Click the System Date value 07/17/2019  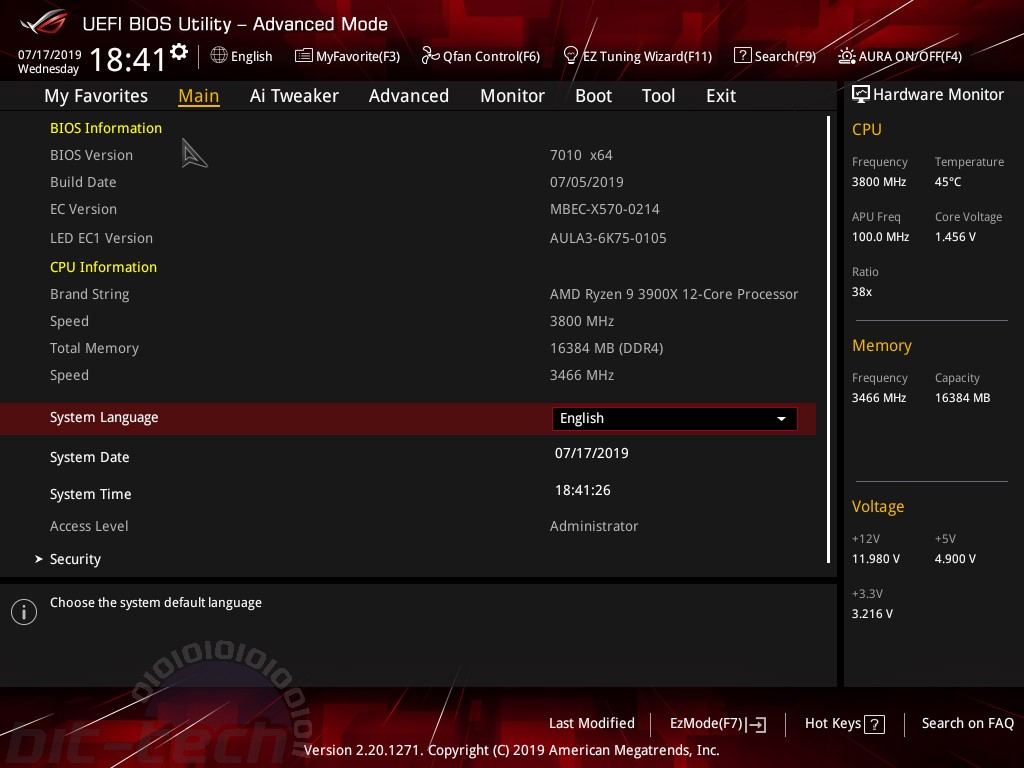click(592, 453)
